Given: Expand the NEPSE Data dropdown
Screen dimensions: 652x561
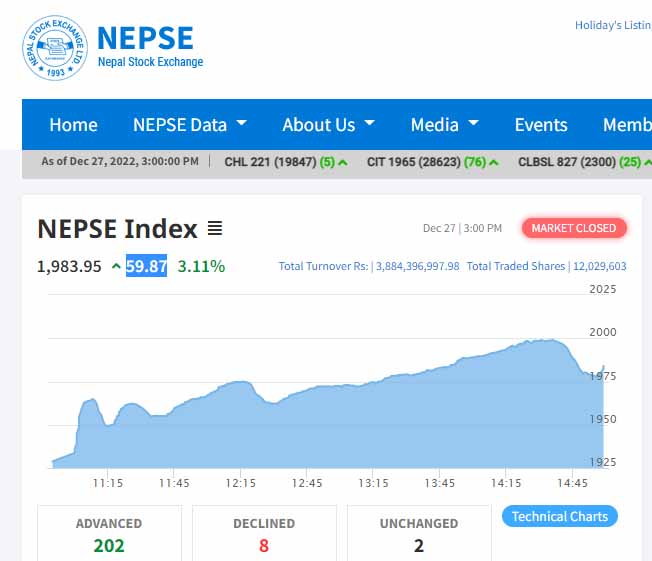Looking at the screenshot, I should click(x=190, y=125).
